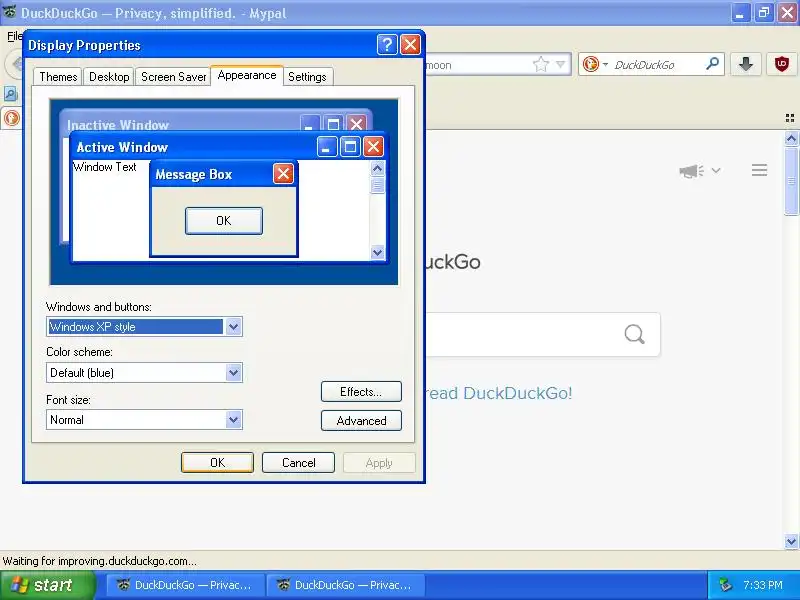Click the browser page scrollbar thumb
This screenshot has height=600, width=800.
791,181
